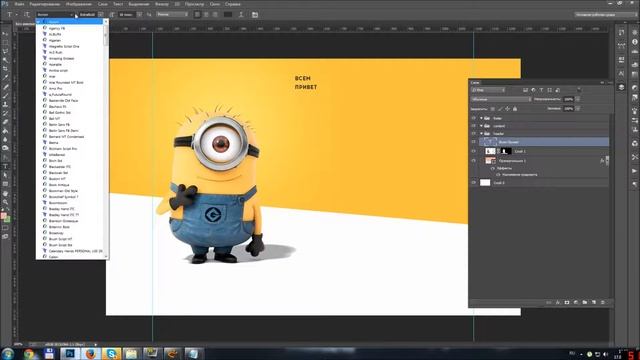Open the anti-aliasing Резкое dropdown
The height and width of the screenshot is (360, 640).
point(172,15)
